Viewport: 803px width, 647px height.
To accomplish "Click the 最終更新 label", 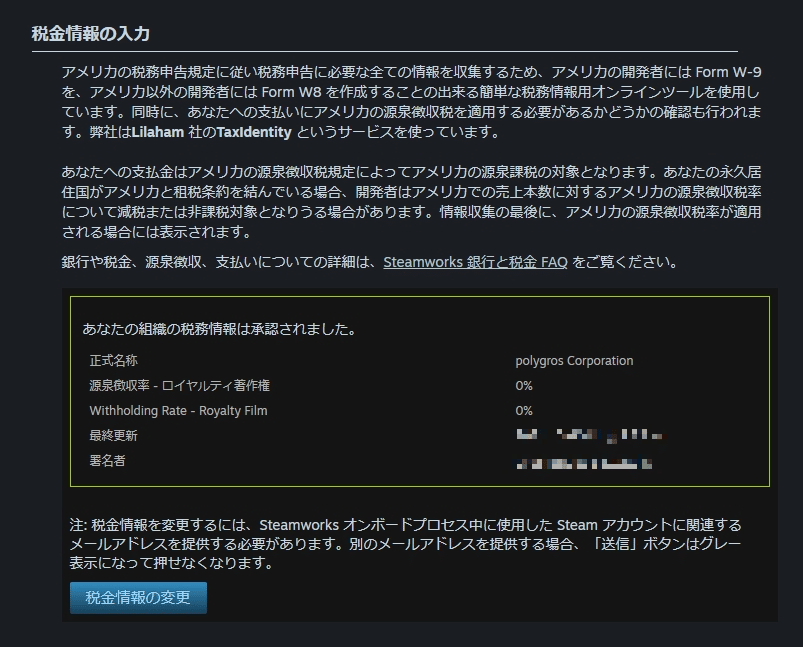I will [x=114, y=435].
